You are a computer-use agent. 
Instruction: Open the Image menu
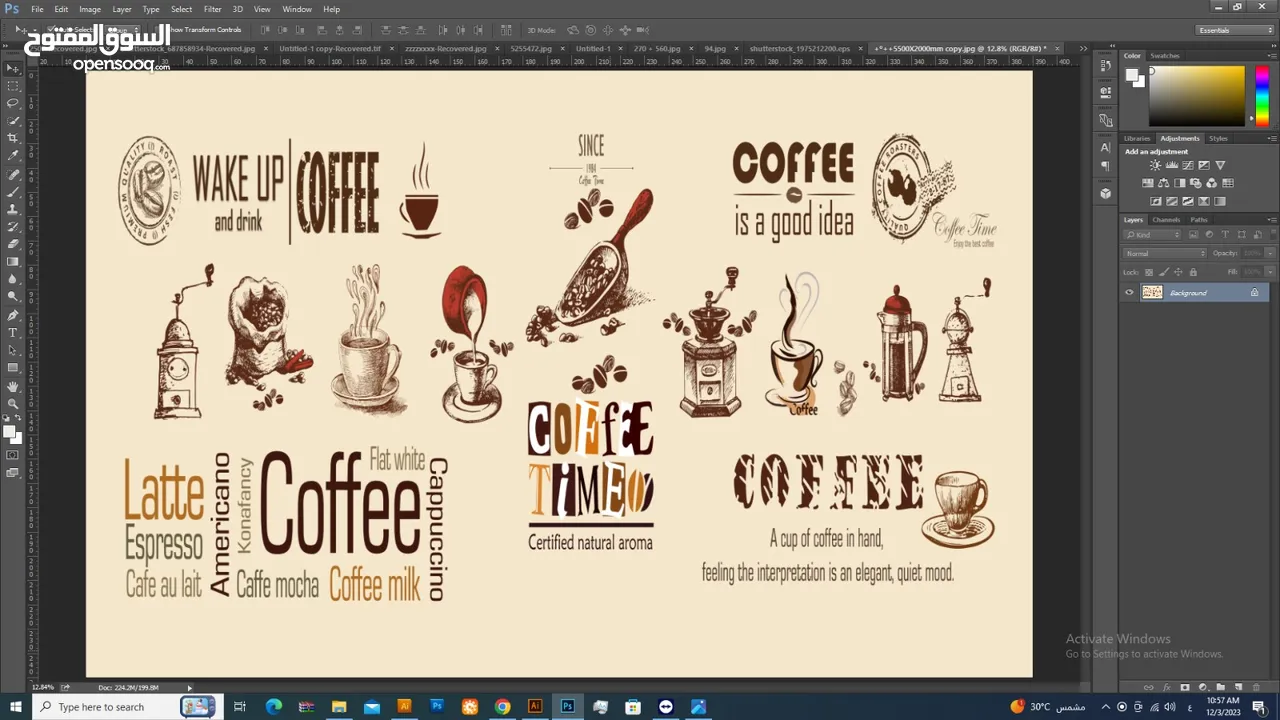[90, 9]
